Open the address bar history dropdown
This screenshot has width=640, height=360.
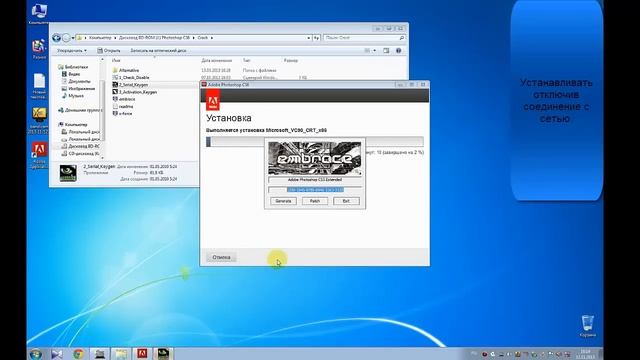click(x=309, y=38)
